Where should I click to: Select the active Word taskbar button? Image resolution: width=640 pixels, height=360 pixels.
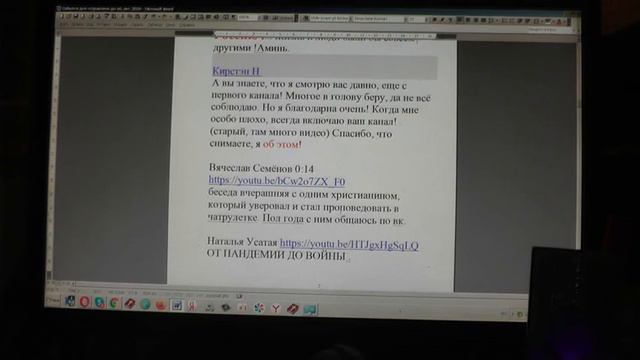[x=177, y=305]
